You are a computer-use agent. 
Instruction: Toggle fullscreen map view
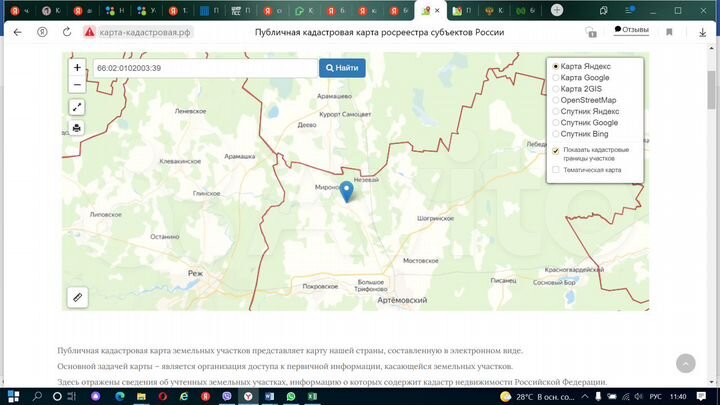pyautogui.click(x=77, y=107)
